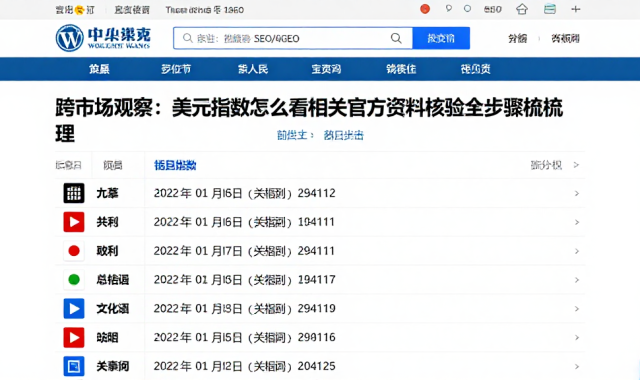Click green dot icon in 194117 row
Viewport: 640px width, 380px height.
click(74, 280)
